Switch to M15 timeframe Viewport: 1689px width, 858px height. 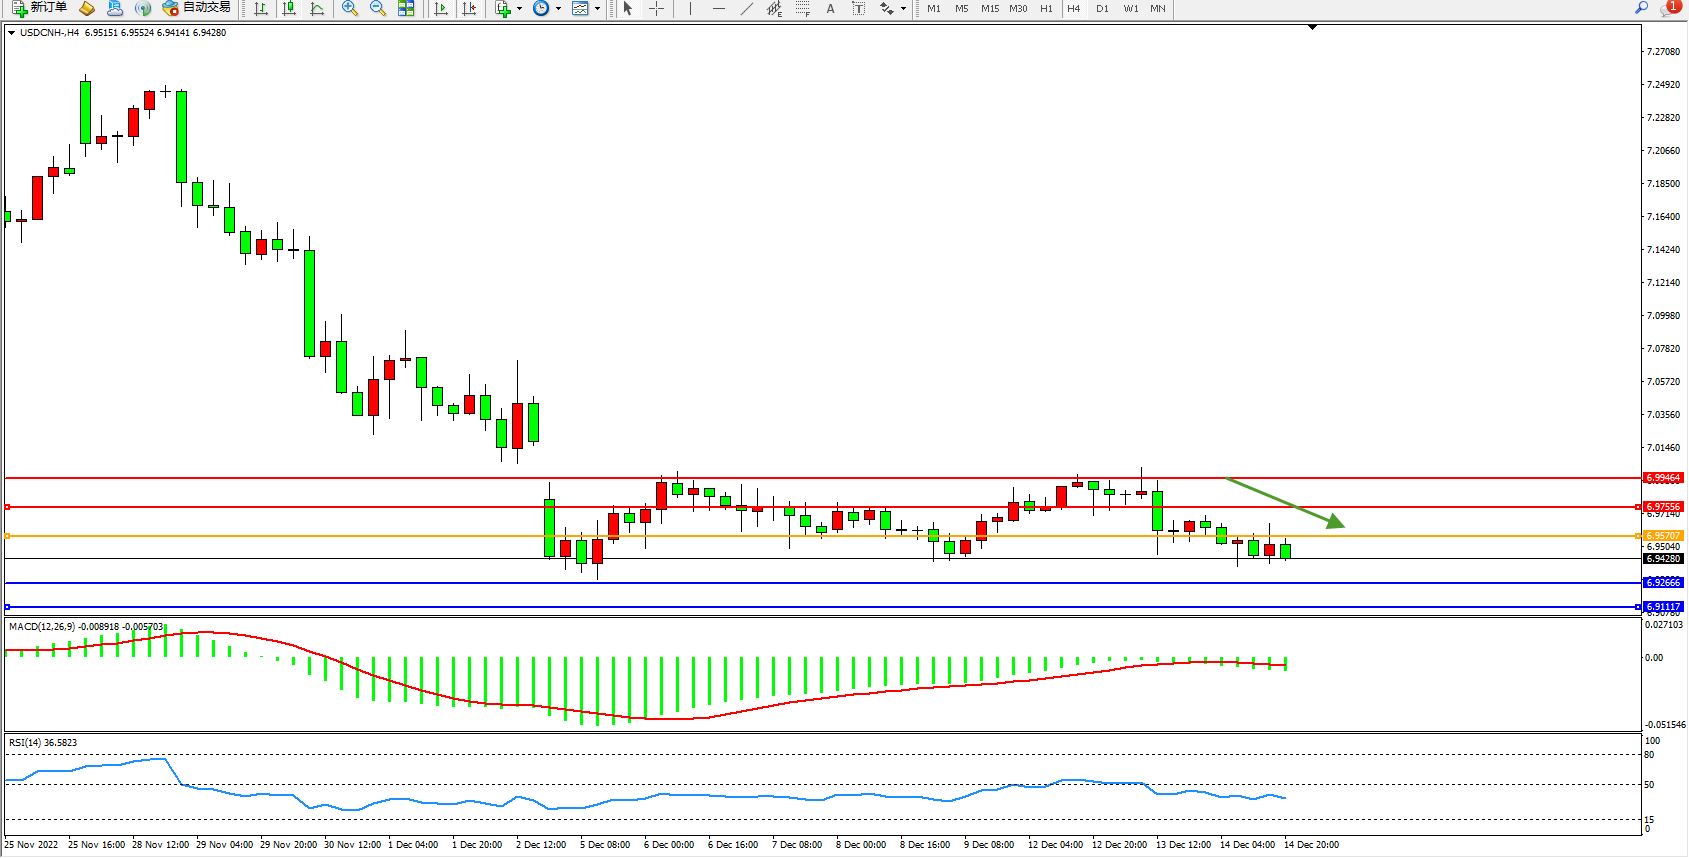[989, 8]
